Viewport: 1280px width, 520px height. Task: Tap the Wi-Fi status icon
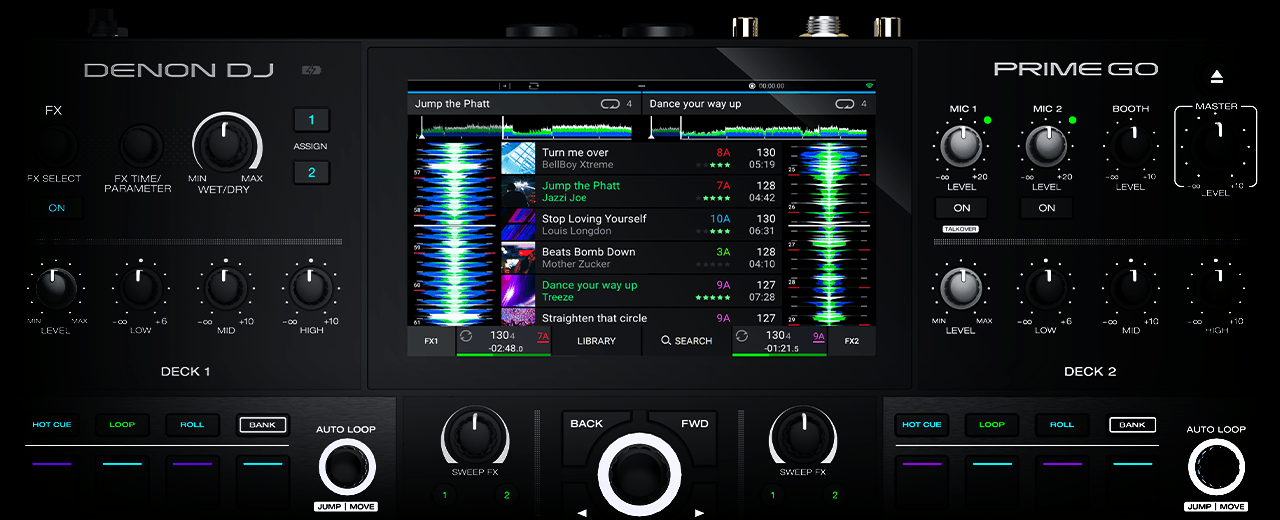[869, 86]
